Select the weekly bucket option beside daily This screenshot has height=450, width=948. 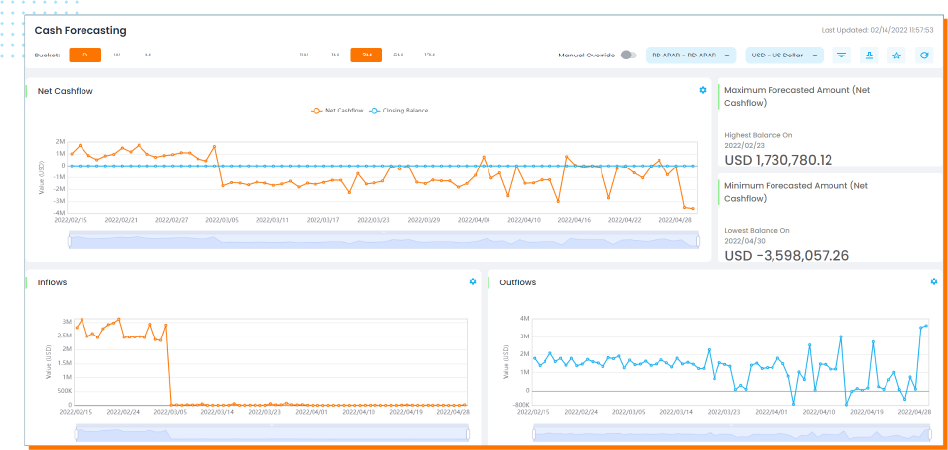[x=117, y=55]
